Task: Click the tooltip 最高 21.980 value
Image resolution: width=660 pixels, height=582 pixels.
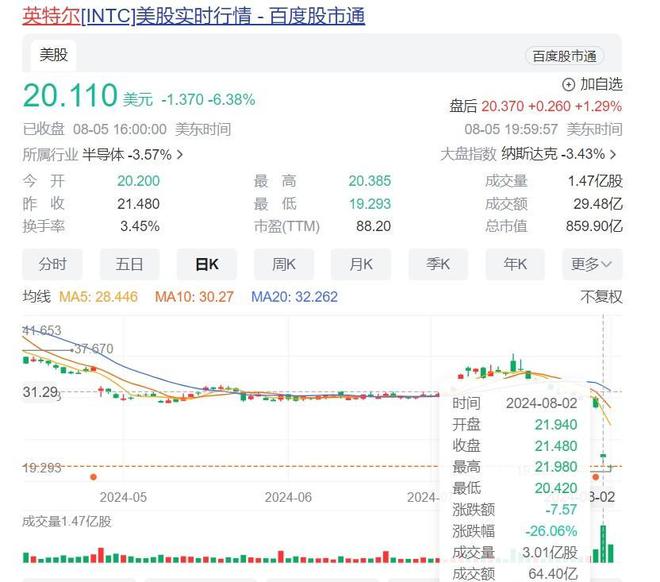Action: click(x=556, y=467)
